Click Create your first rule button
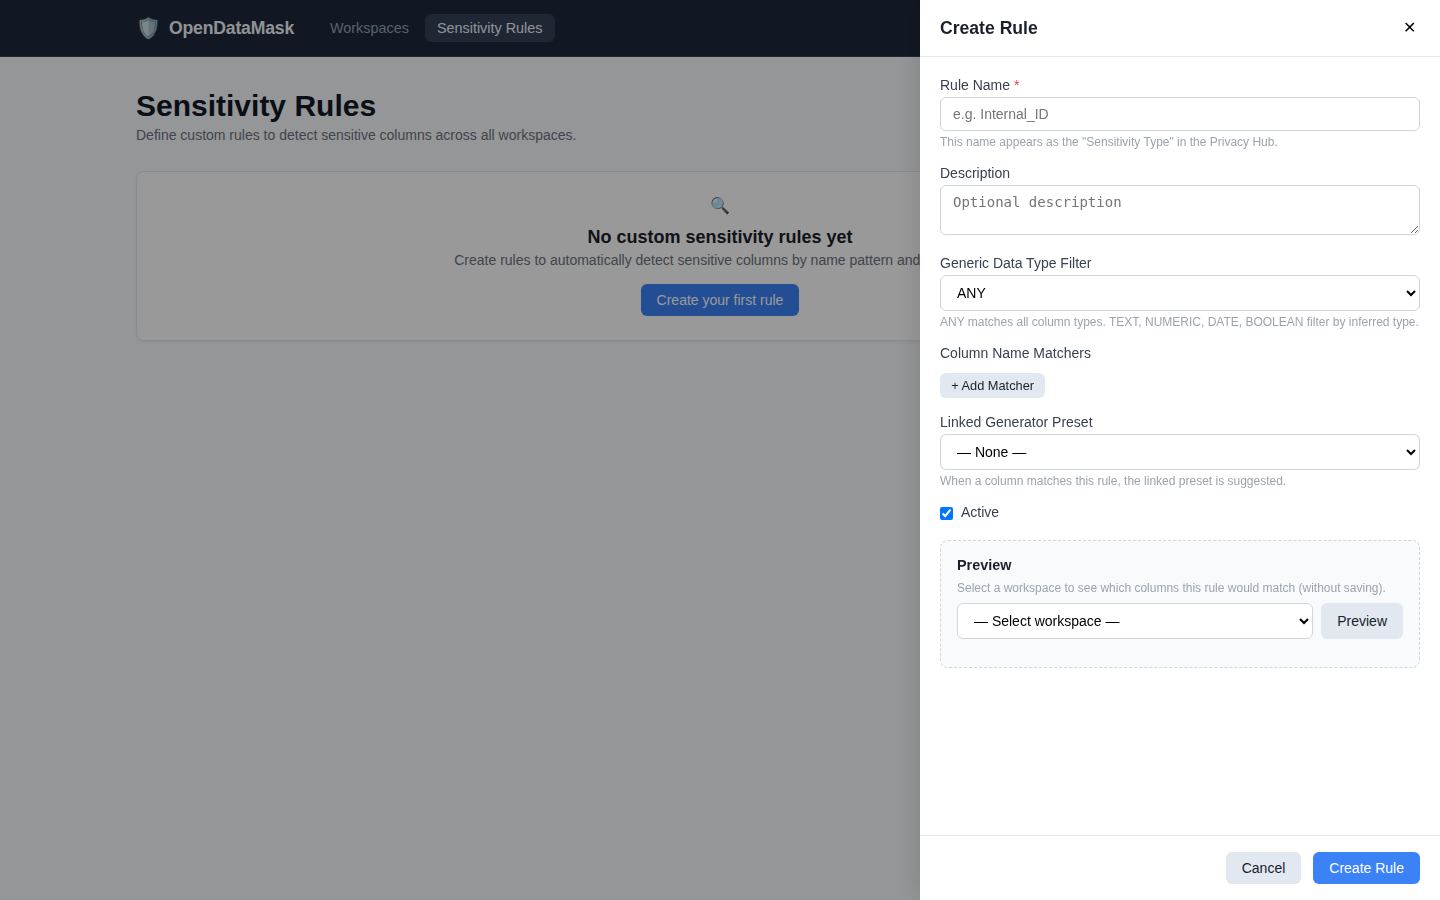The image size is (1440, 900). pos(720,300)
